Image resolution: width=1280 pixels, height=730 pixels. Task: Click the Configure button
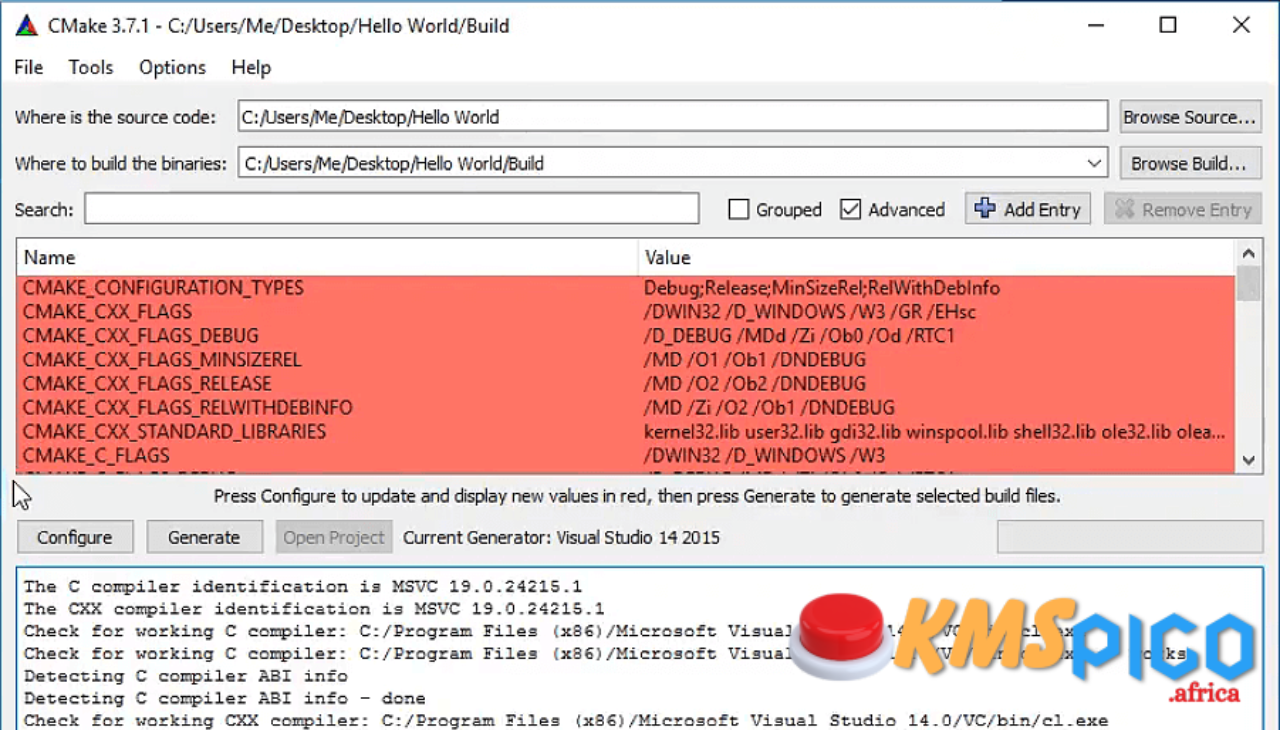click(74, 537)
